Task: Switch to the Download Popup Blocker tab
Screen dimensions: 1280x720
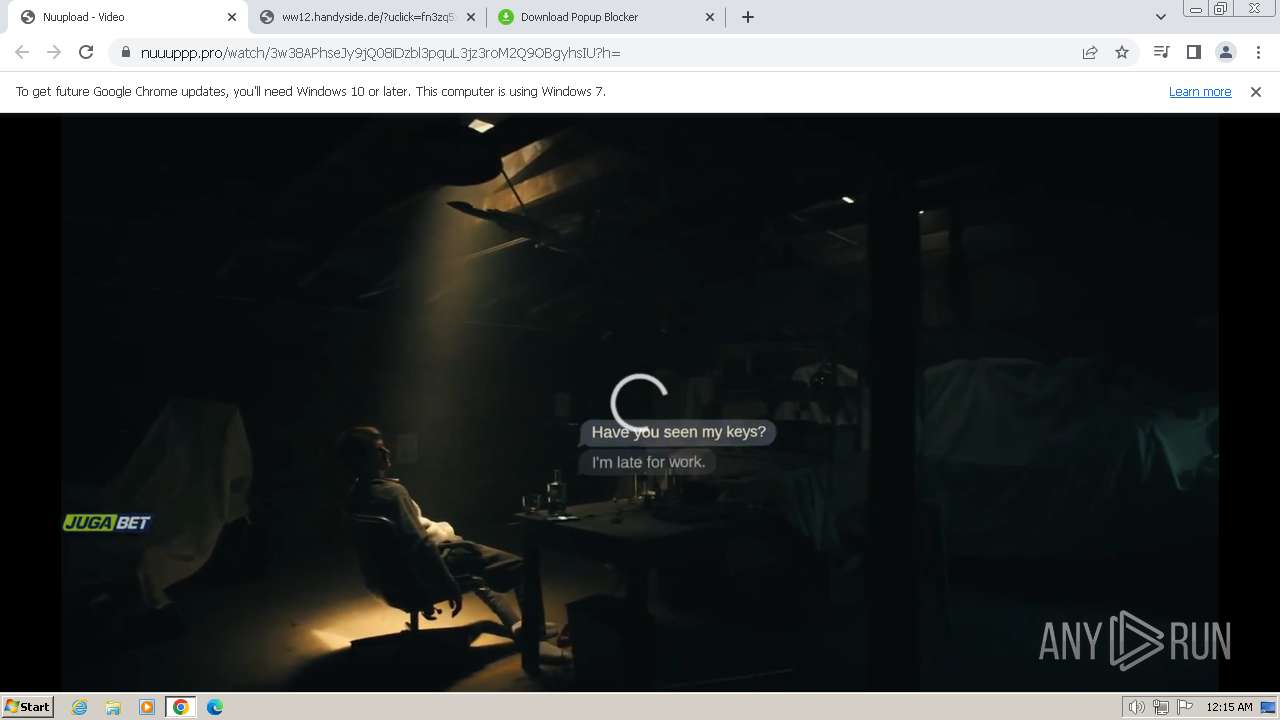Action: (x=605, y=17)
